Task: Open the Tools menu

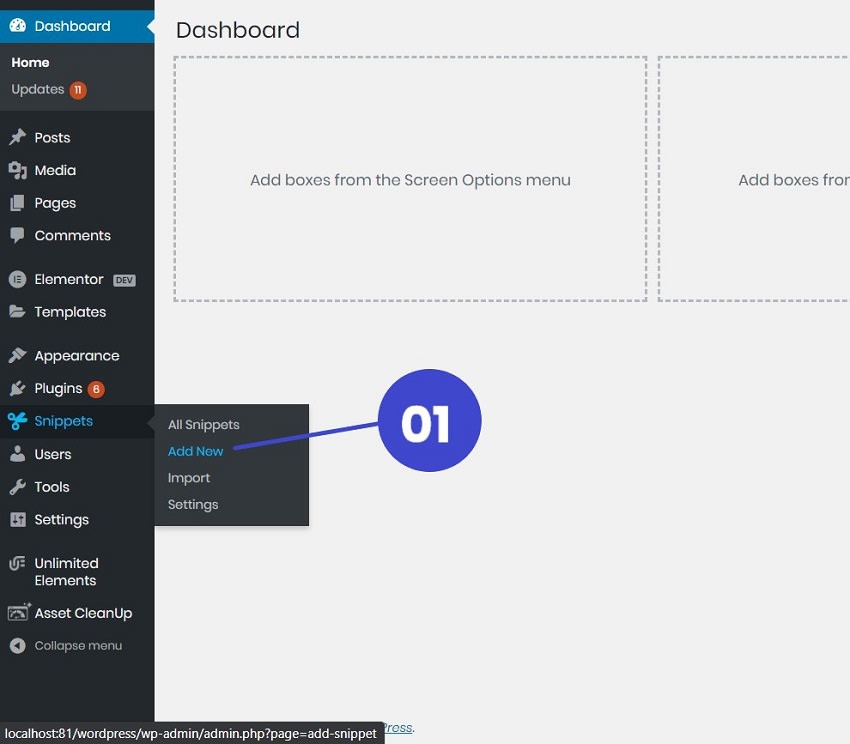Action: (x=77, y=487)
